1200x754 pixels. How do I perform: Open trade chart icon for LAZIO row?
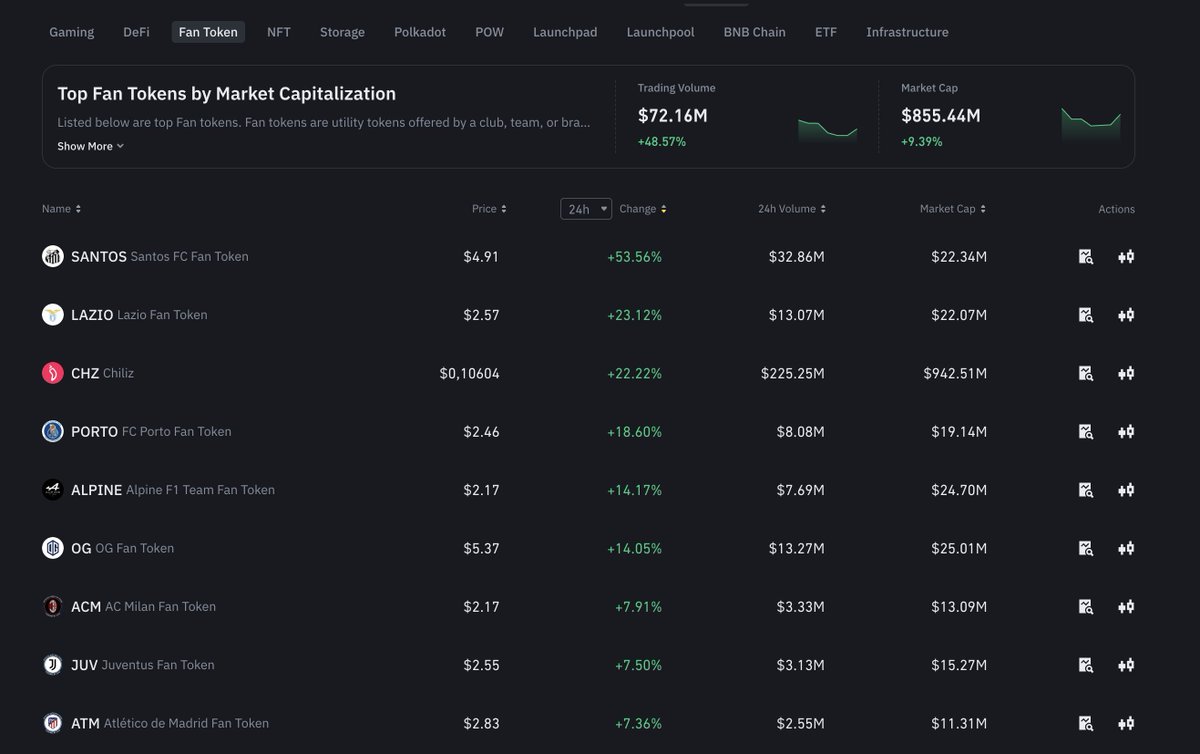(1126, 315)
